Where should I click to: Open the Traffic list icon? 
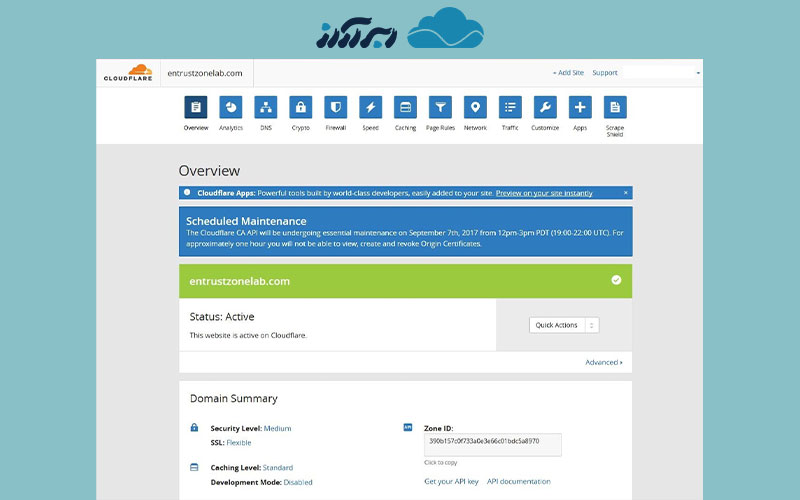click(510, 107)
